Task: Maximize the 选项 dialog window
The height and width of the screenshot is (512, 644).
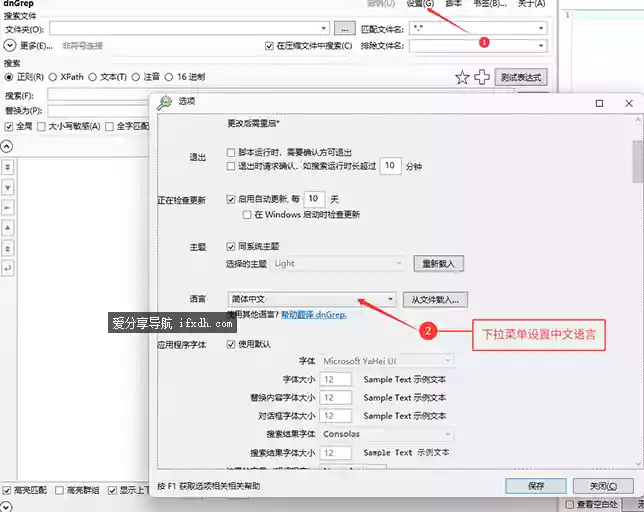Action: [599, 103]
